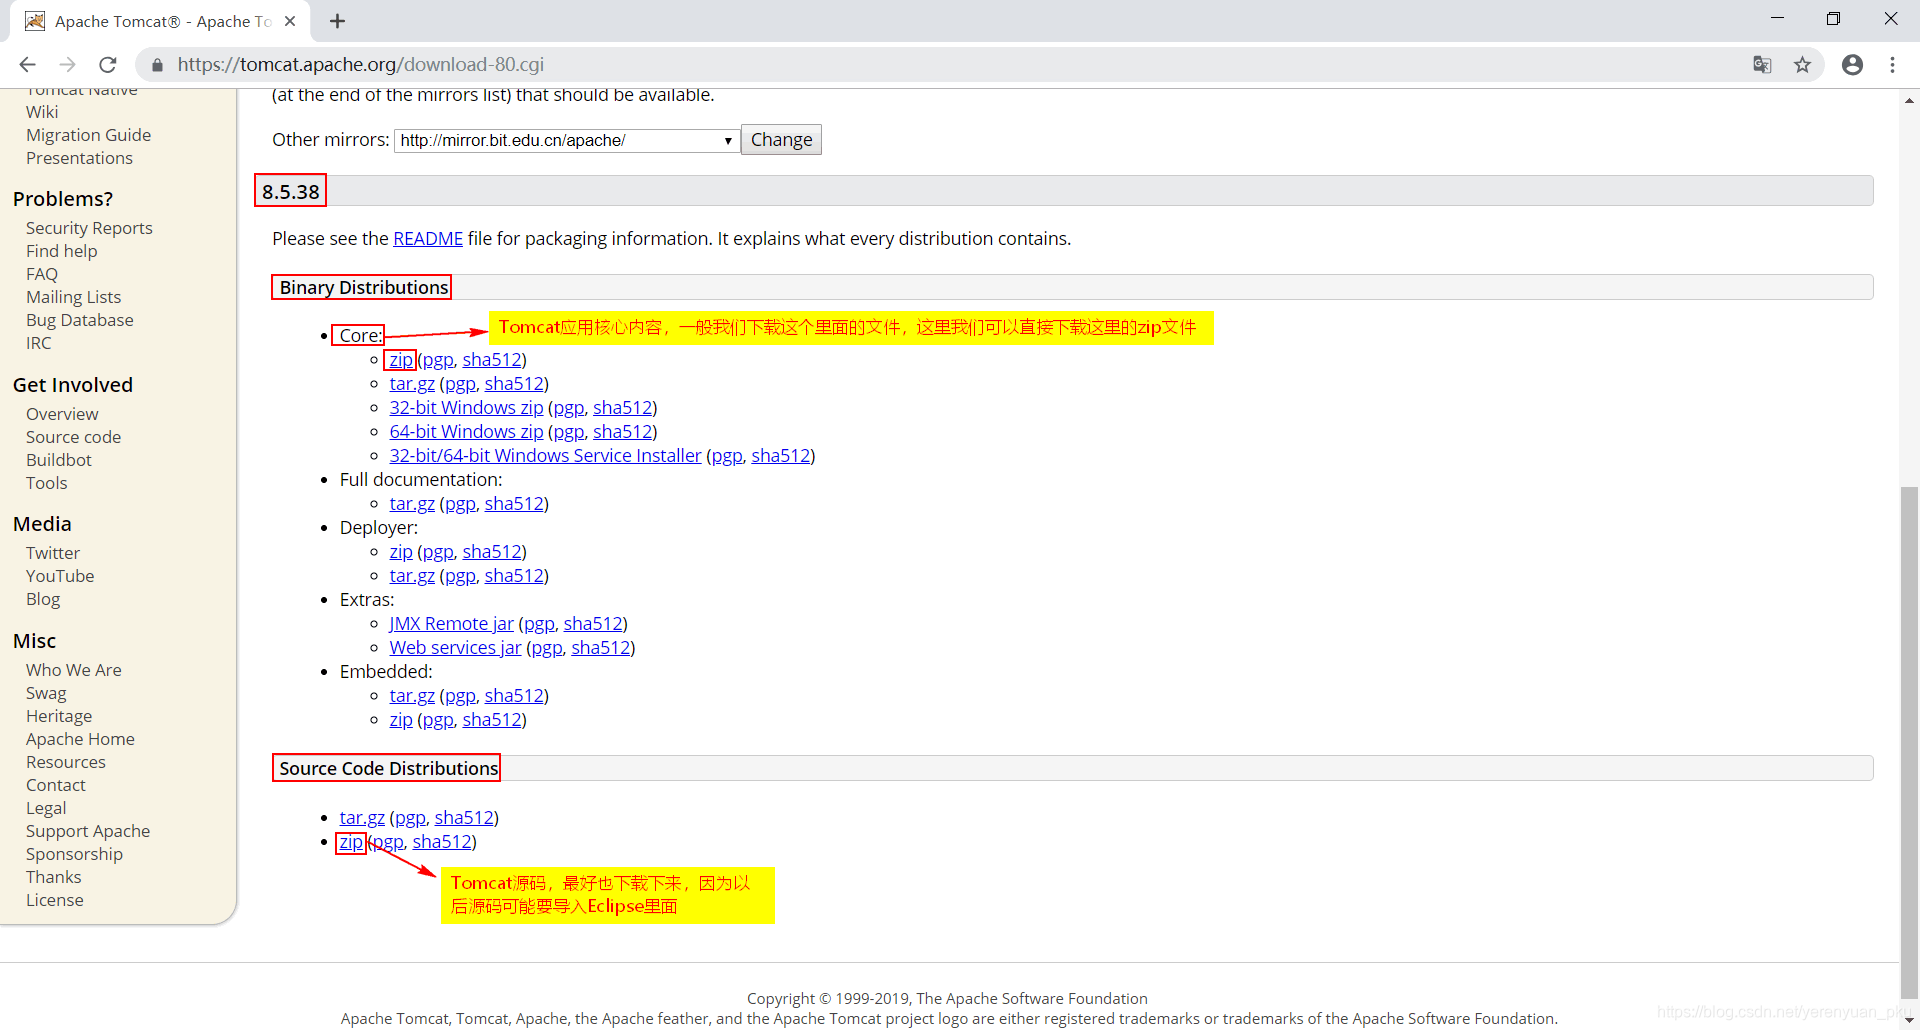
Task: Close the Apache Tomcat tab
Action: [290, 21]
